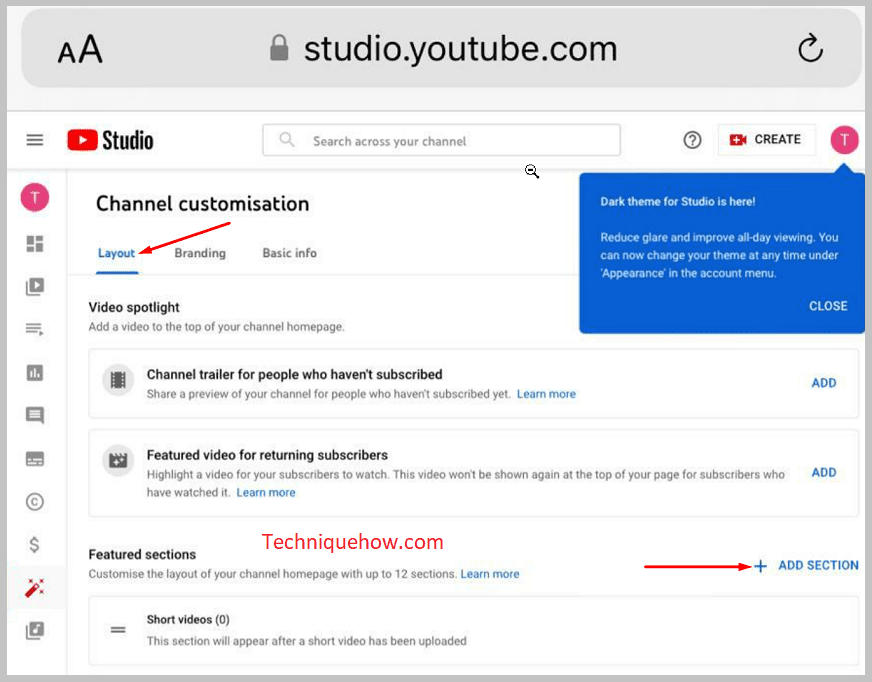Image resolution: width=872 pixels, height=682 pixels.
Task: Click the lock icon in address bar
Action: [279, 48]
